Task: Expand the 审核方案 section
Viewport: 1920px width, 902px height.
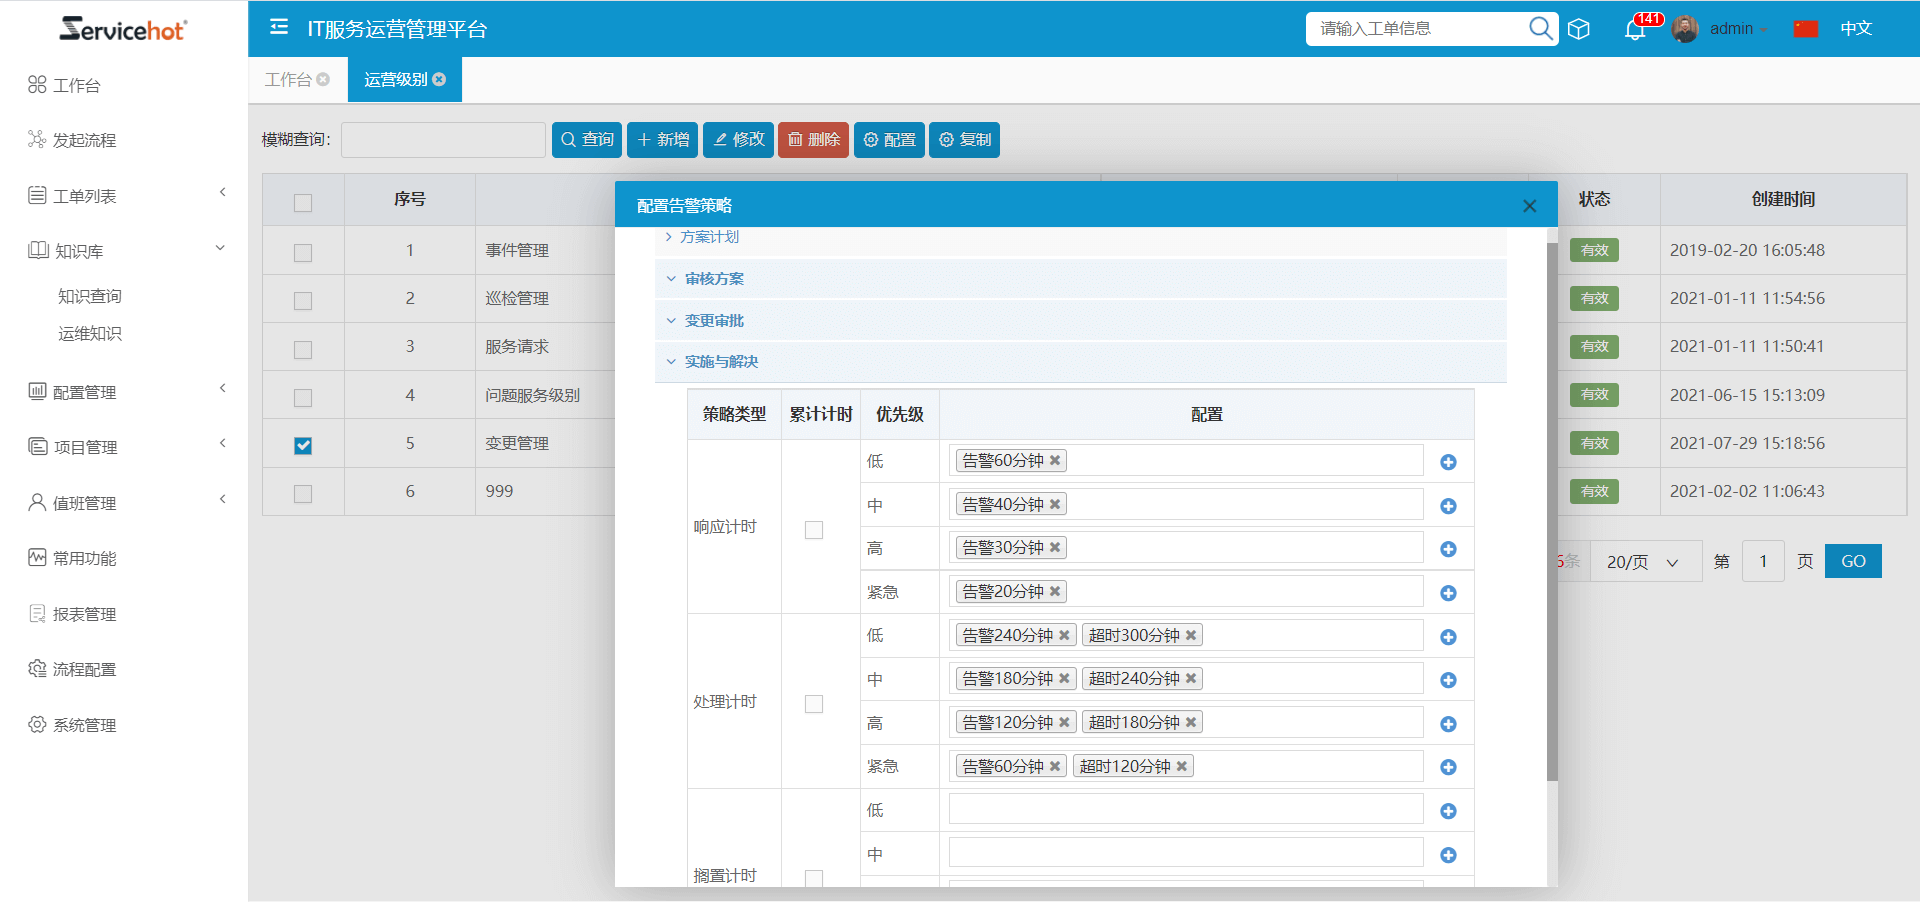Action: click(713, 279)
